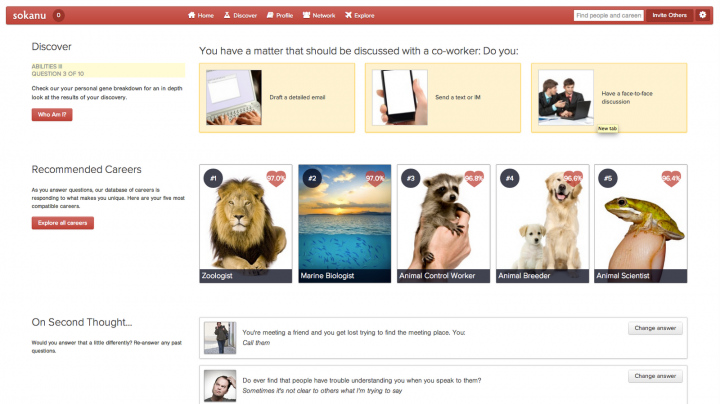
Task: Open the Profile page
Action: point(280,16)
